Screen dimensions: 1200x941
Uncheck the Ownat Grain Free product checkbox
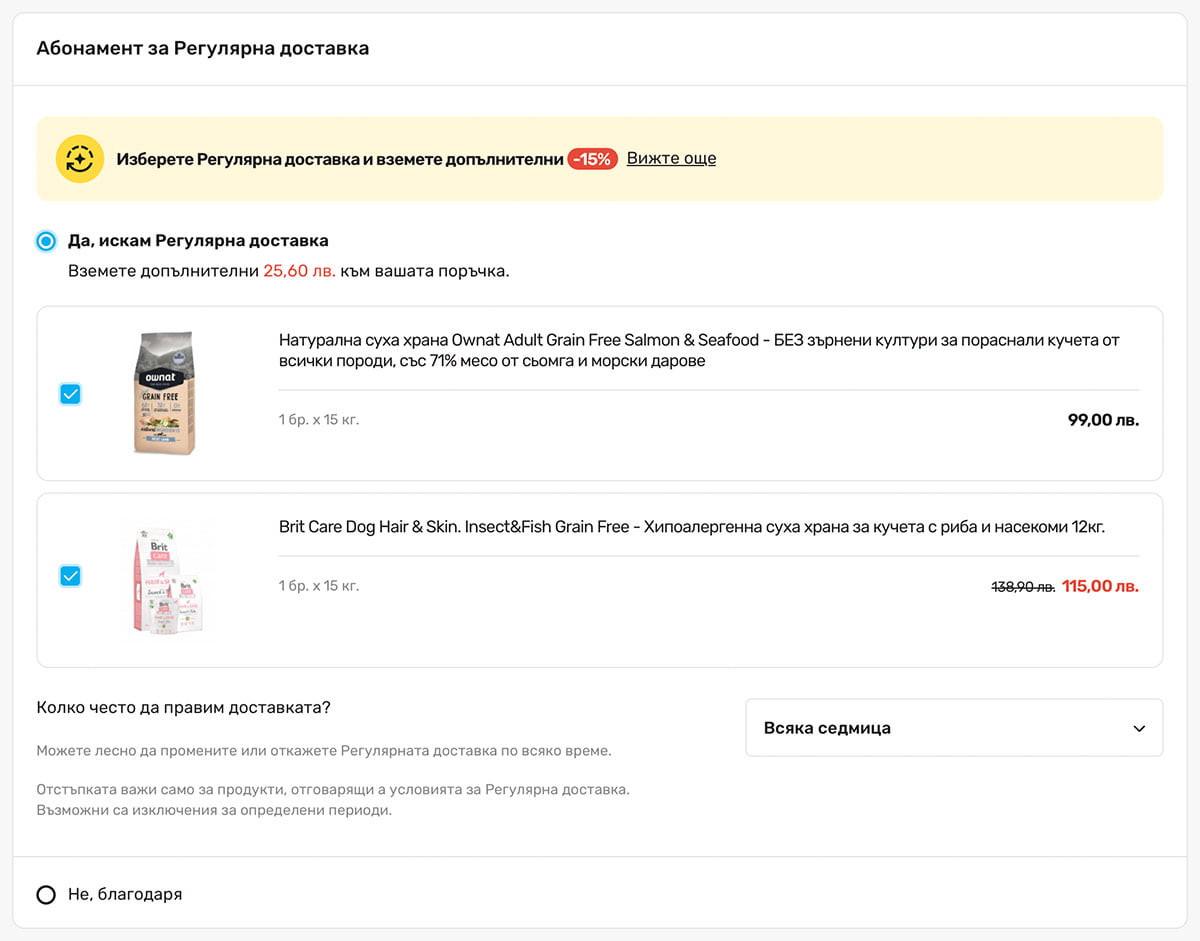70,394
